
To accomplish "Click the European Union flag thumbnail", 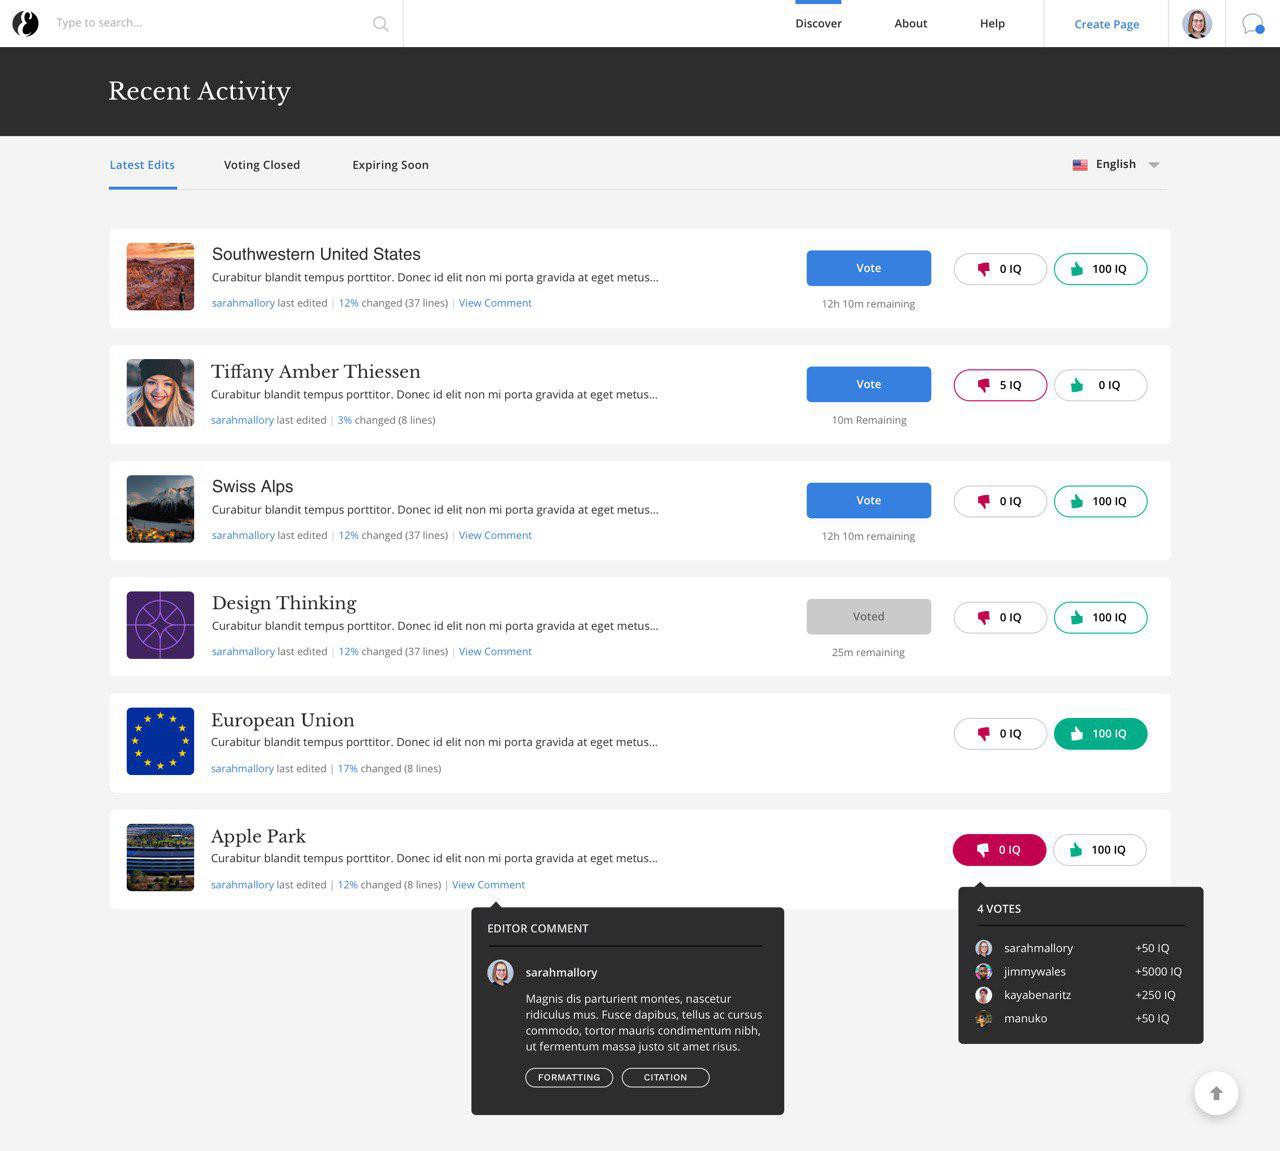I will tap(160, 740).
